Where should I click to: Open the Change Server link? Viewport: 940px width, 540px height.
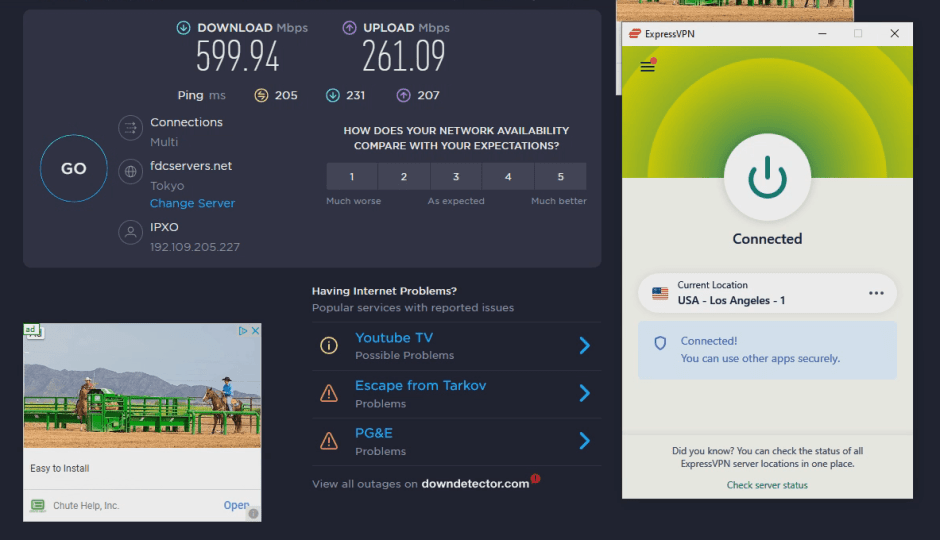click(192, 203)
